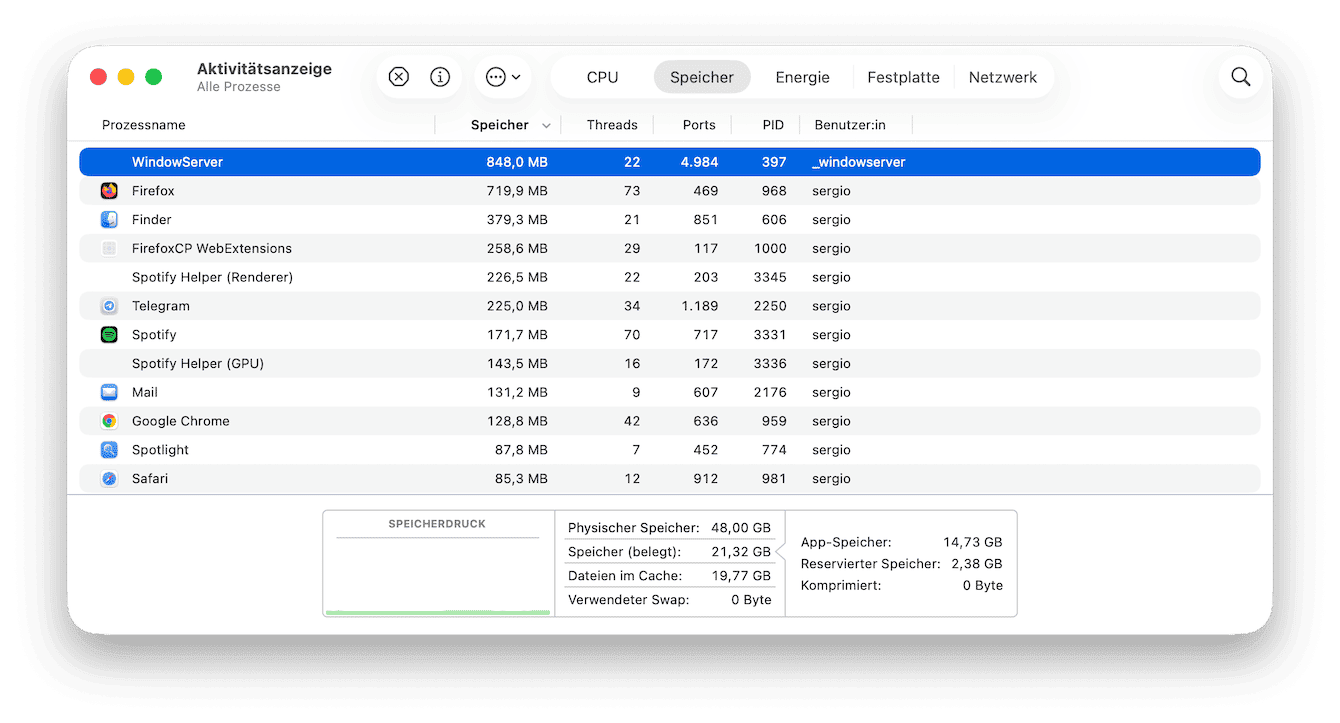
Task: Click the Telegram app icon
Action: click(x=109, y=306)
